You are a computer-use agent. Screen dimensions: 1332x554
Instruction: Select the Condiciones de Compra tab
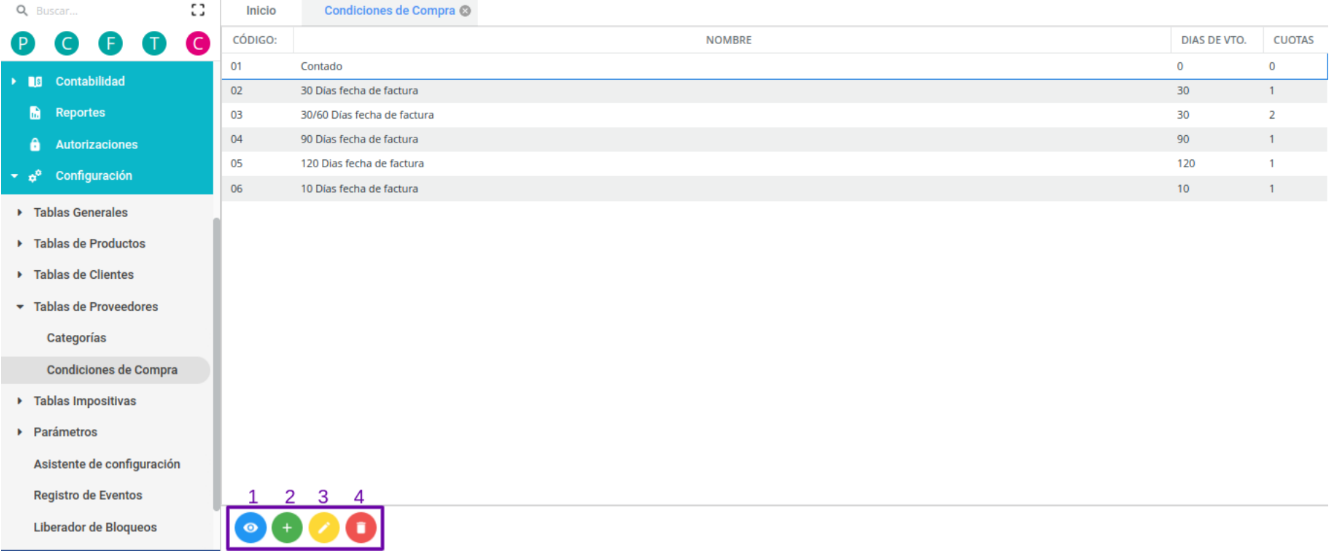pyautogui.click(x=390, y=11)
